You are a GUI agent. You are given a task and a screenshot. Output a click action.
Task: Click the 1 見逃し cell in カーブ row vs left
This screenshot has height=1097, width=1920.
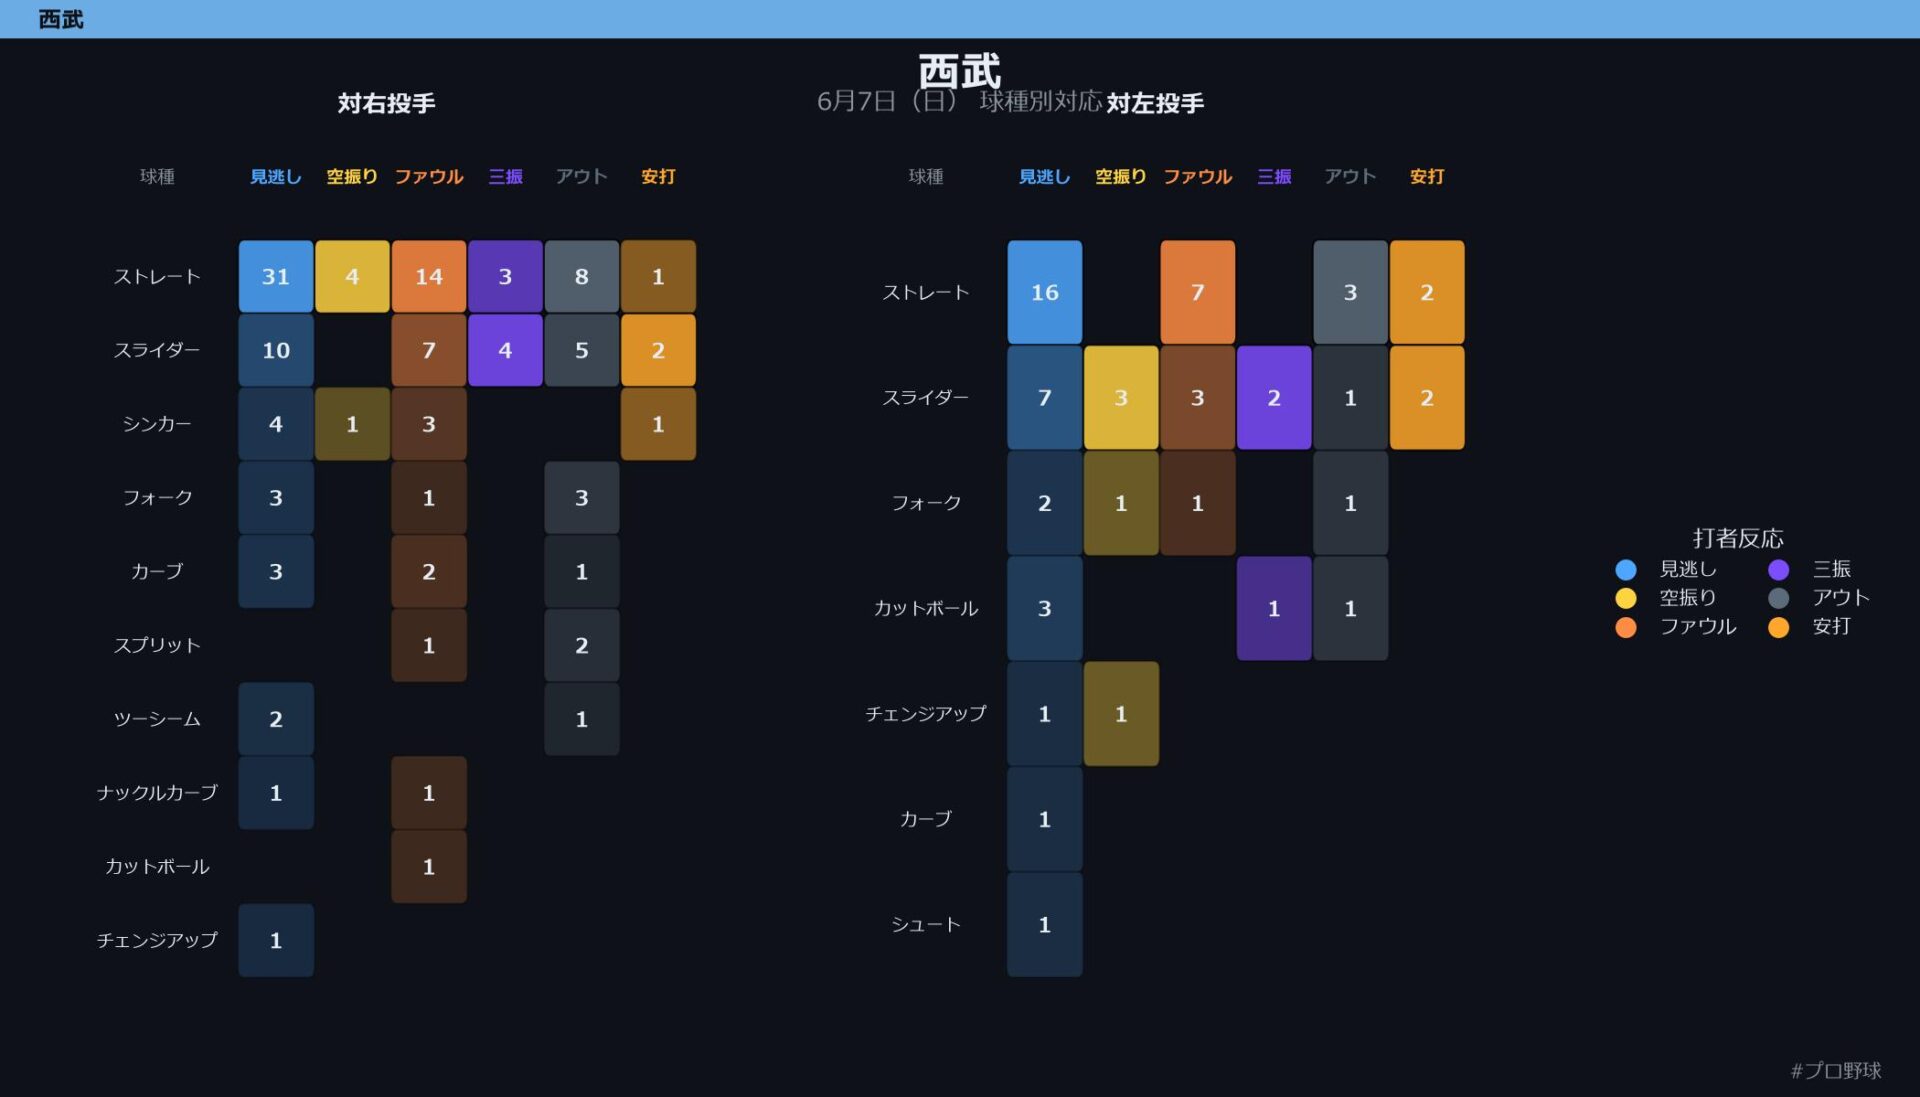pos(1045,819)
